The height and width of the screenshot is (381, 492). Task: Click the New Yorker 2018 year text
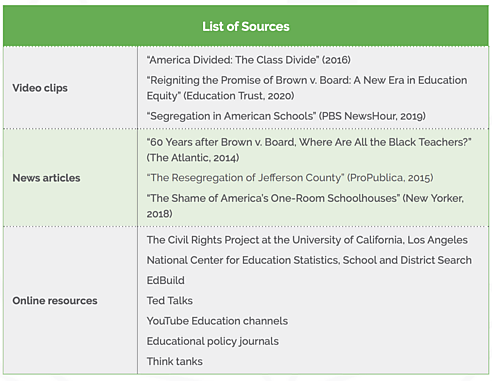coord(159,214)
